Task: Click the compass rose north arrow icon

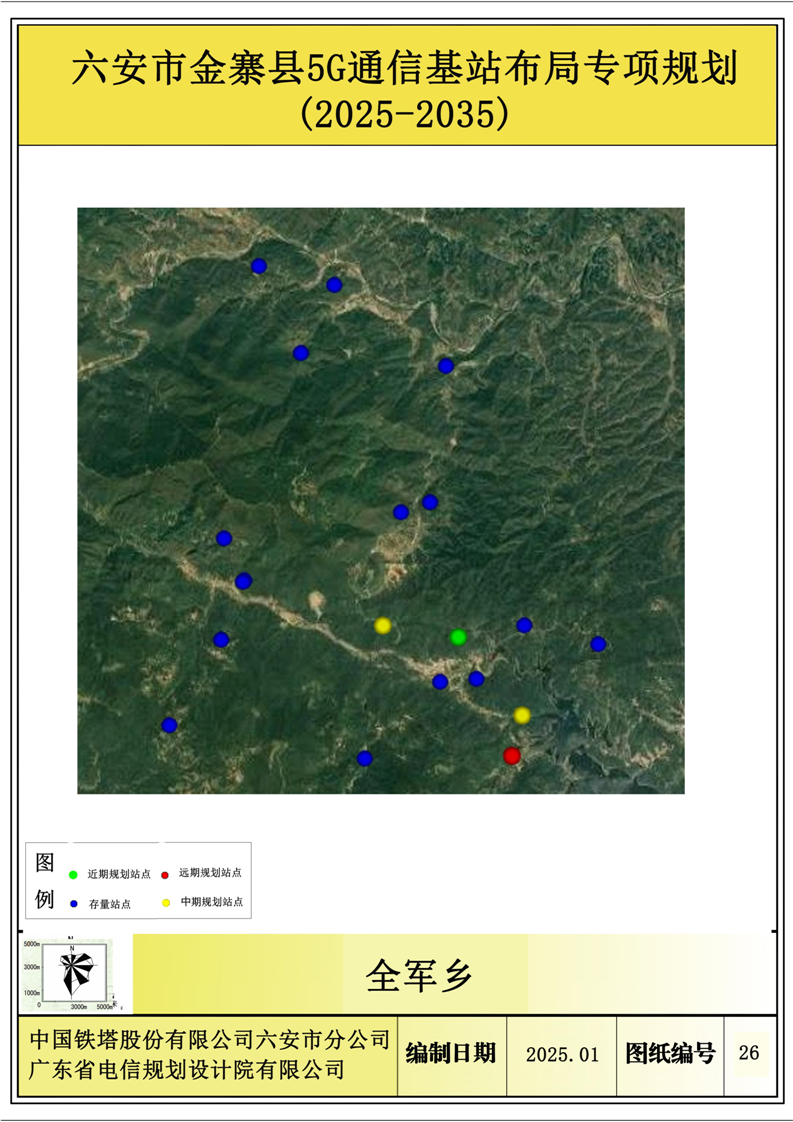Action: click(74, 971)
